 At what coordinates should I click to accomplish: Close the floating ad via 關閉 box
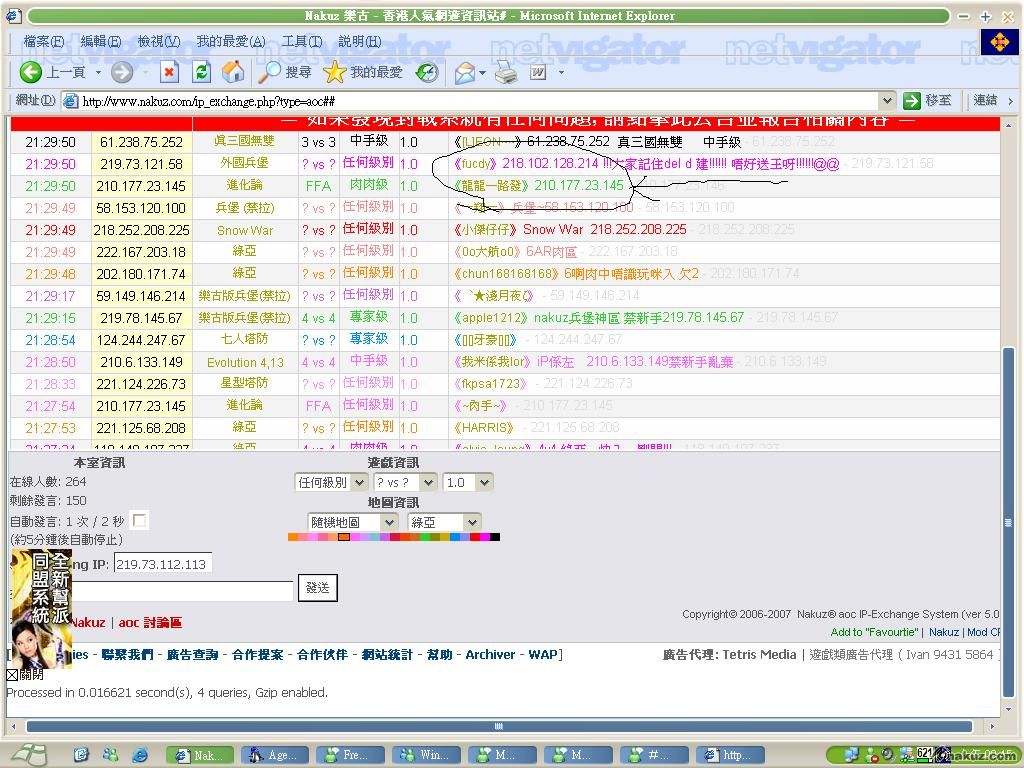(12, 675)
